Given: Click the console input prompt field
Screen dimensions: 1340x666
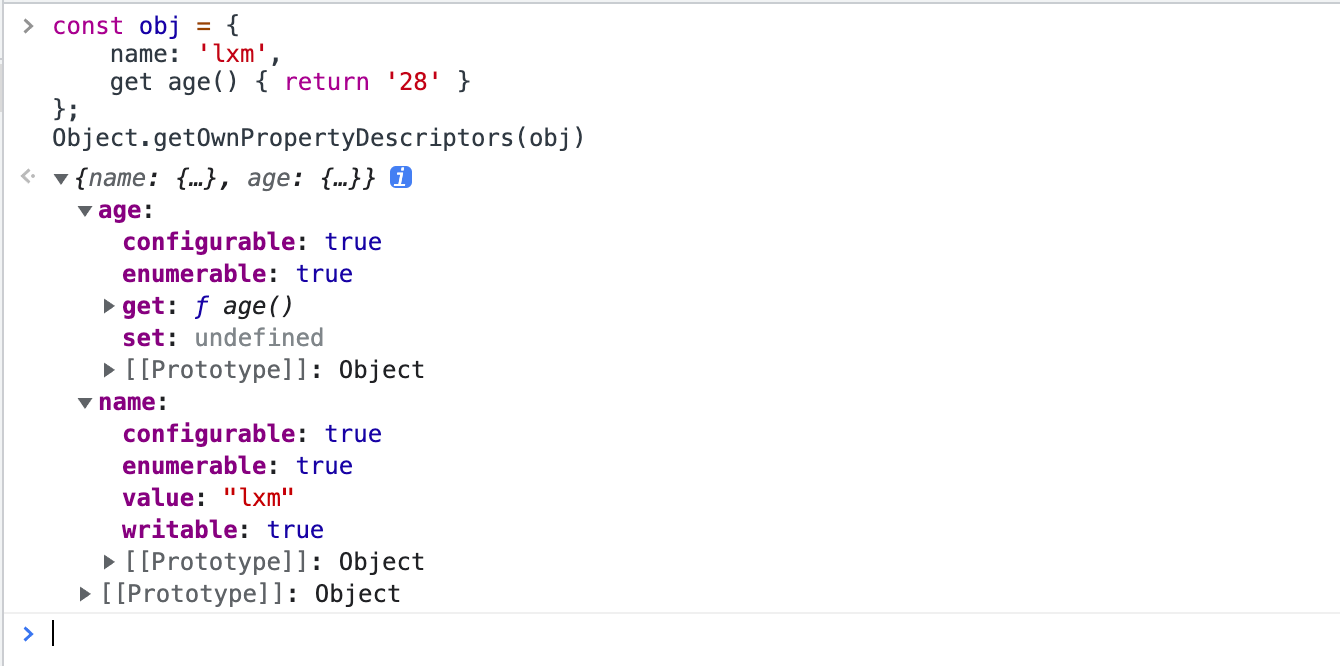Looking at the screenshot, I should (x=690, y=633).
